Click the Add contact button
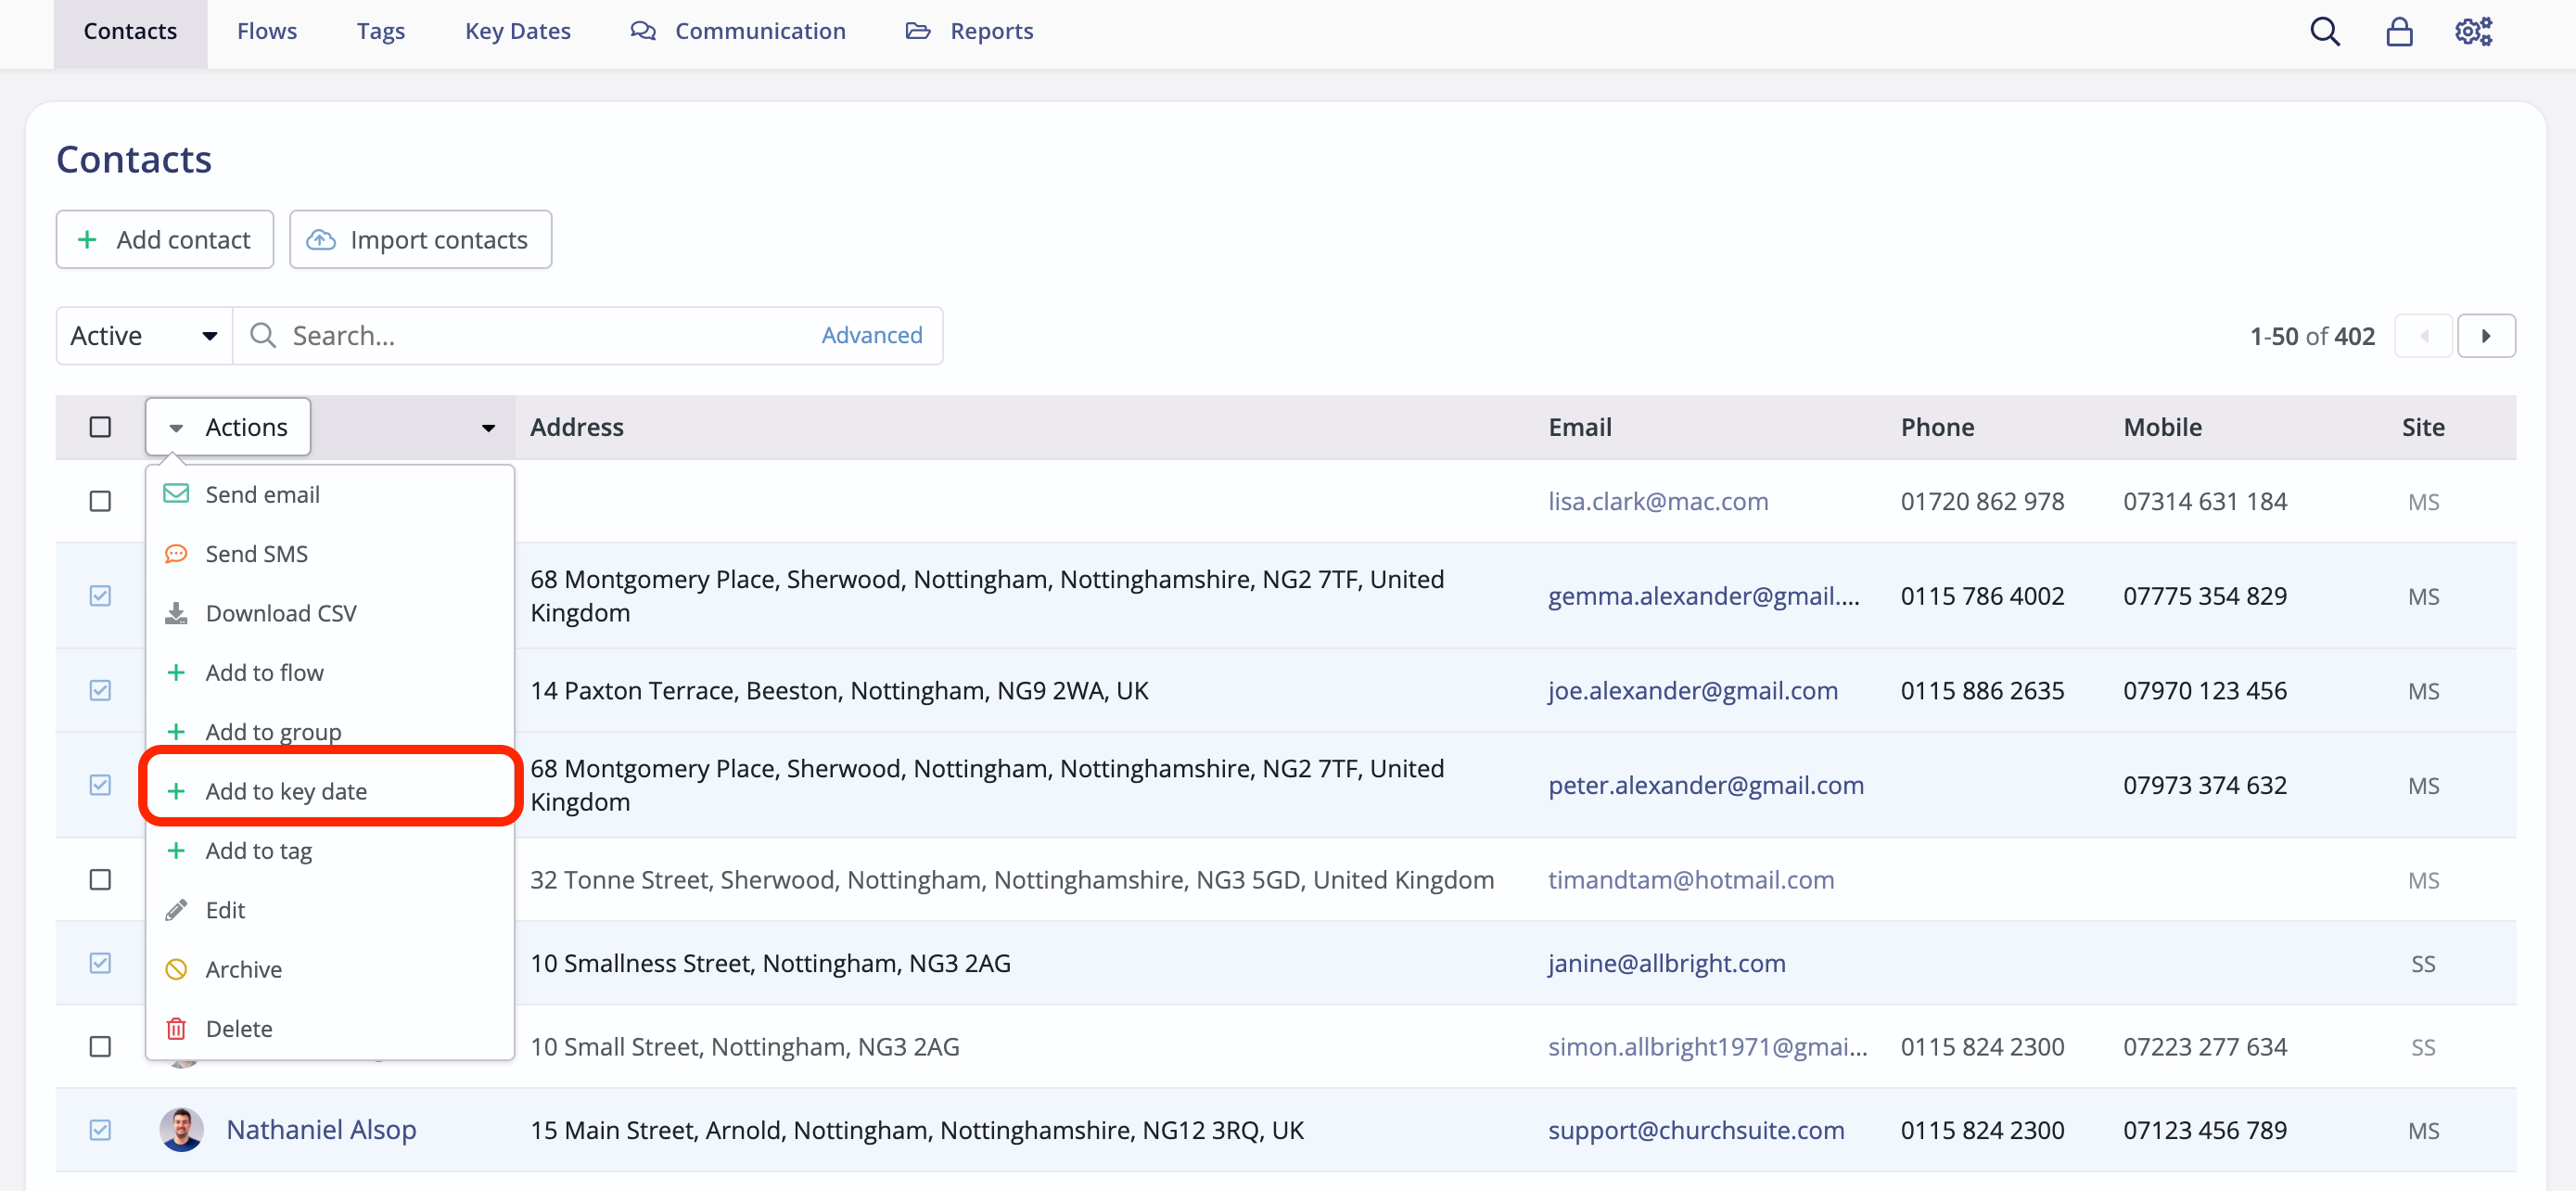This screenshot has width=2576, height=1191. (x=164, y=239)
